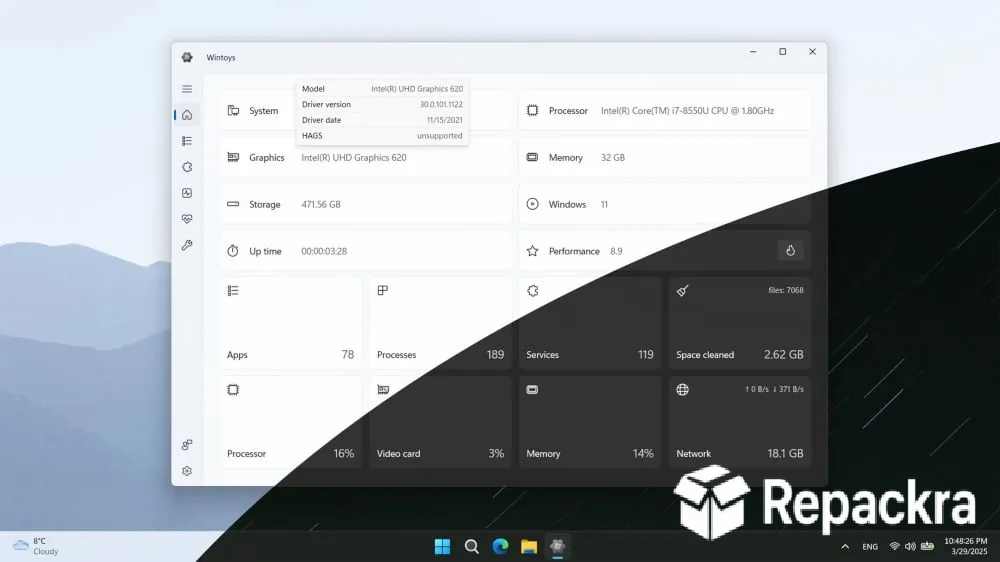Open the hamburger navigation menu
1000x562 pixels.
pos(187,89)
